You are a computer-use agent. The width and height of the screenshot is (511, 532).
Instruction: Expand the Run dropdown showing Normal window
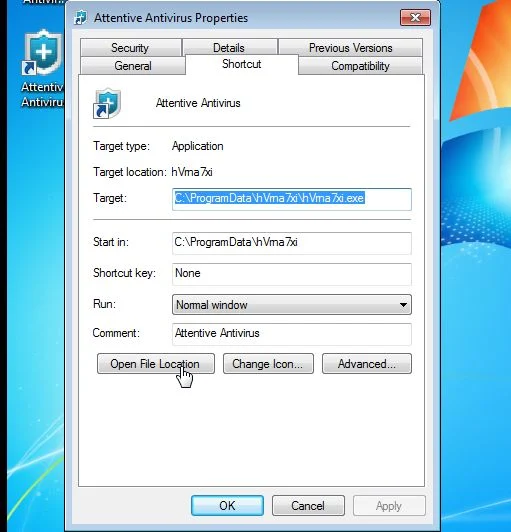[x=292, y=305]
